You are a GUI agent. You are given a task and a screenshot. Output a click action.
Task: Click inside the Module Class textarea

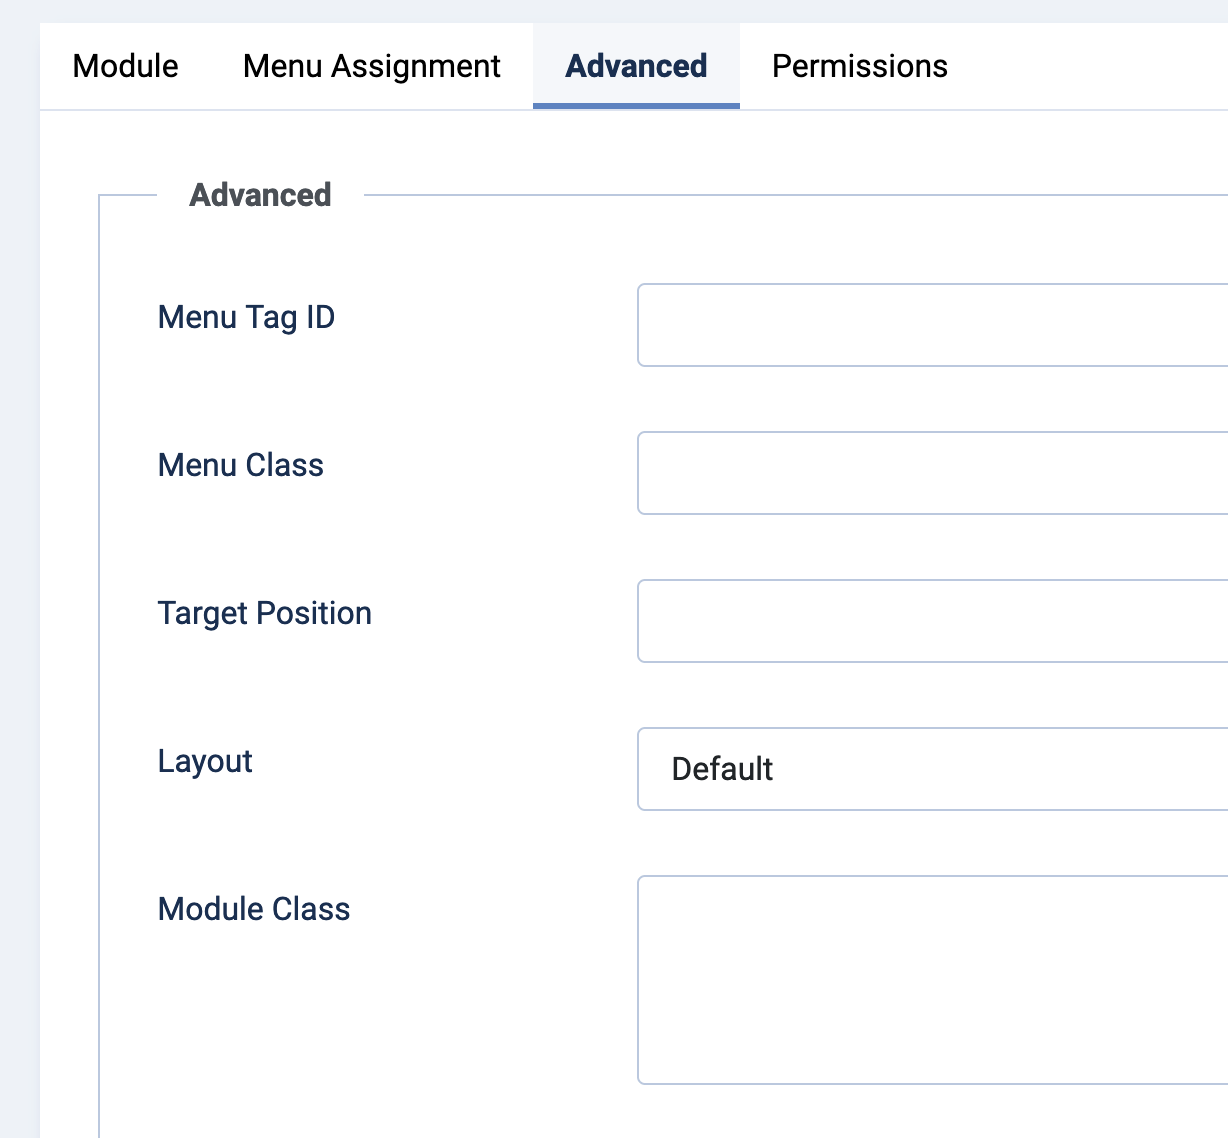pyautogui.click(x=932, y=980)
